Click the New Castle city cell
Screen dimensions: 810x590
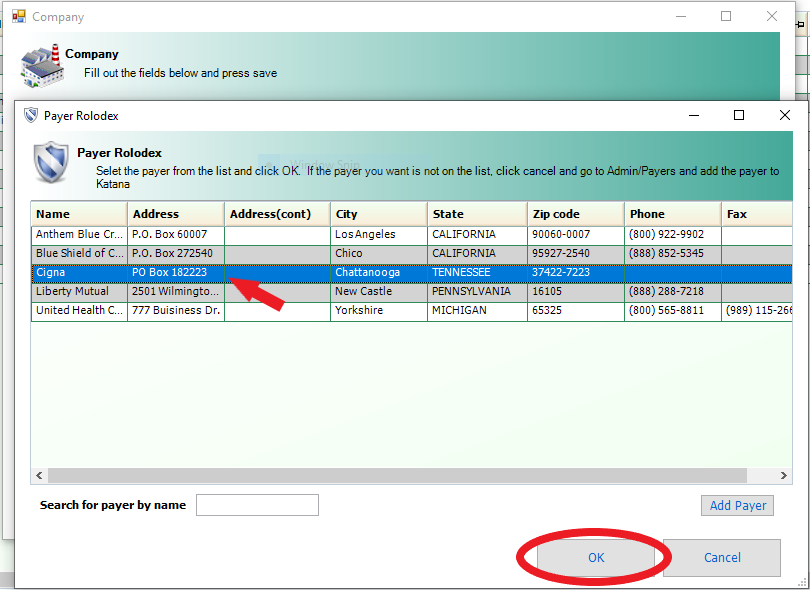[379, 291]
